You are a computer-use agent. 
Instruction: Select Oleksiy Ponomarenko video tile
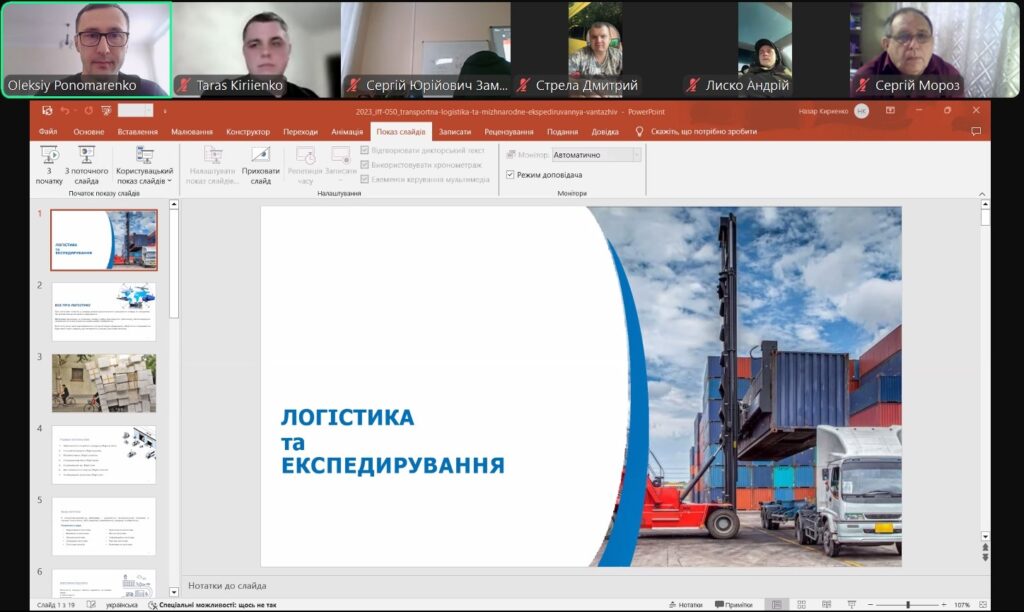click(x=86, y=50)
